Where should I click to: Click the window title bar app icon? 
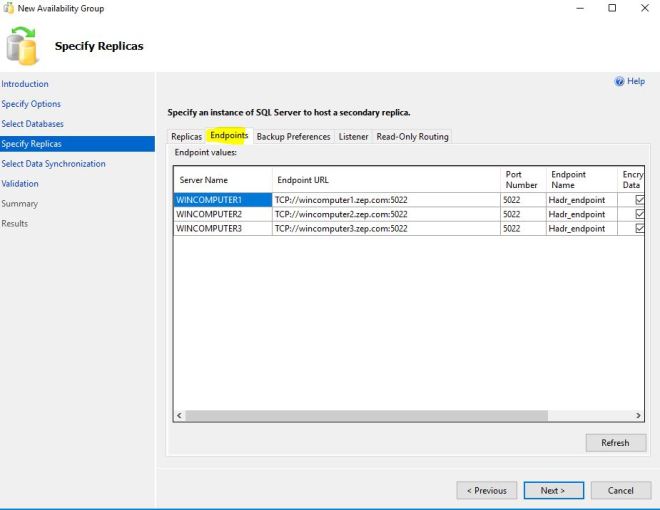(9, 8)
